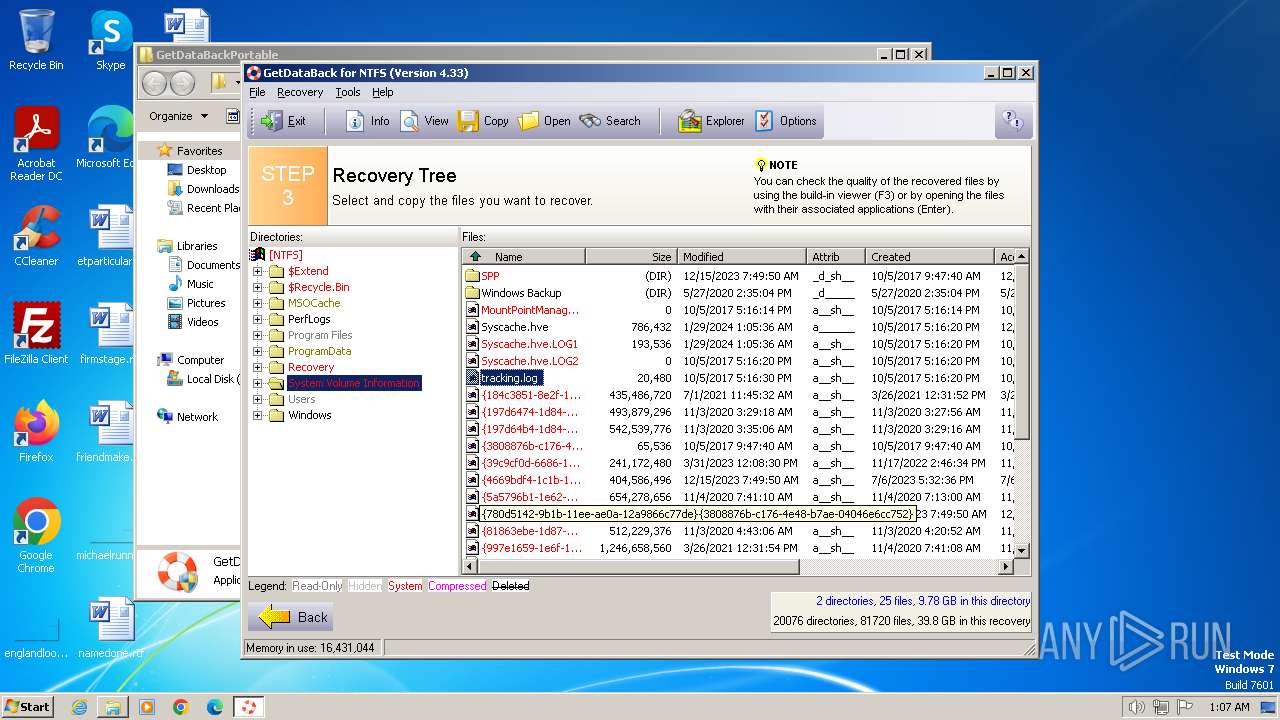Expand the ProgramData directory node
Image resolution: width=1280 pixels, height=720 pixels.
pos(257,351)
